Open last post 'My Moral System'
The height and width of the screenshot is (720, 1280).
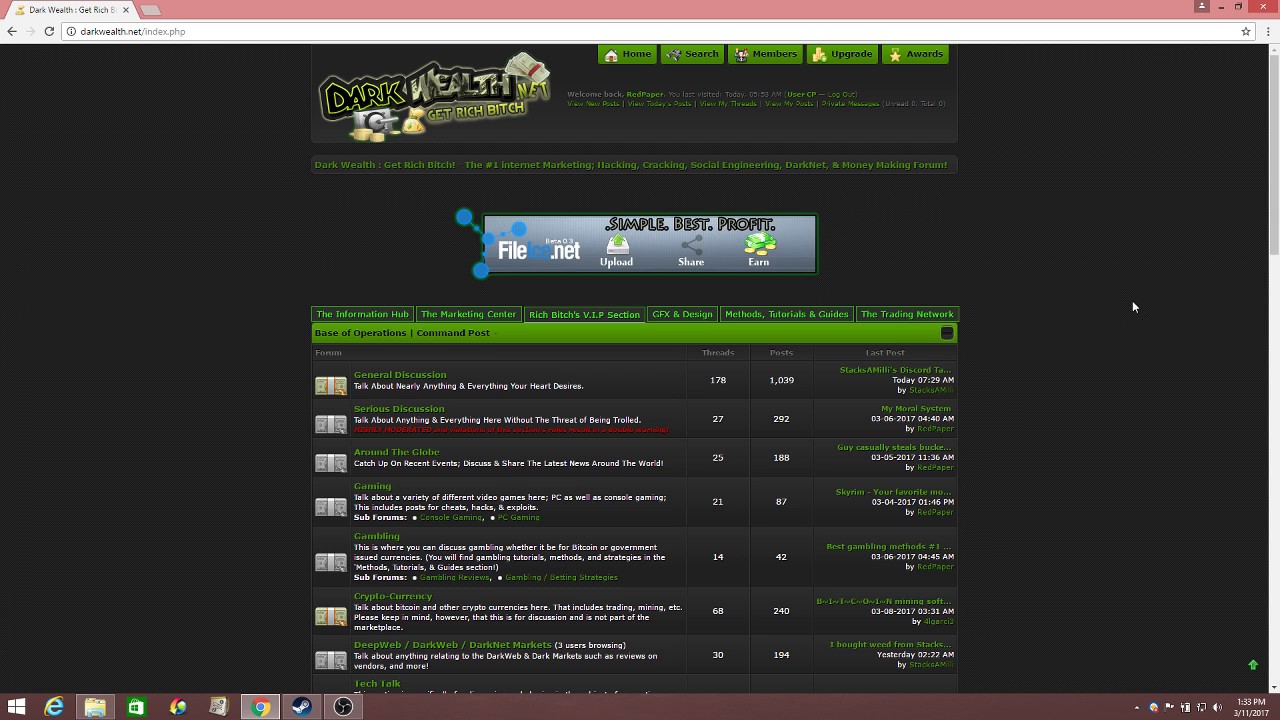click(x=916, y=409)
